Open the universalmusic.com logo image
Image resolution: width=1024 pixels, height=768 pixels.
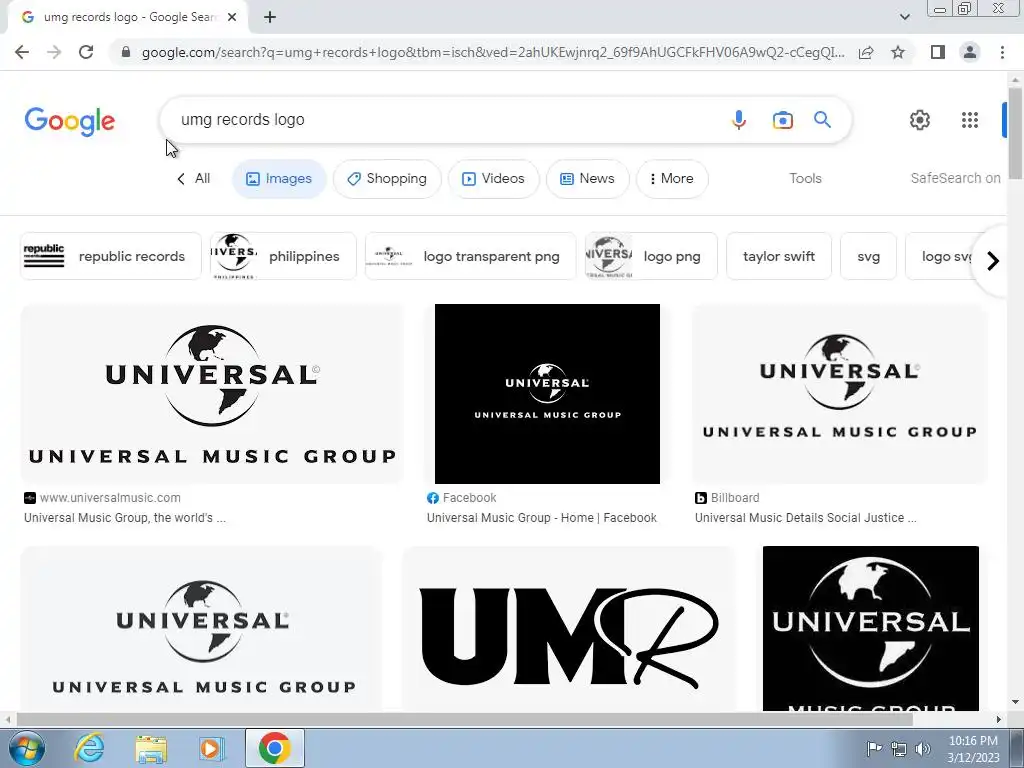[212, 394]
